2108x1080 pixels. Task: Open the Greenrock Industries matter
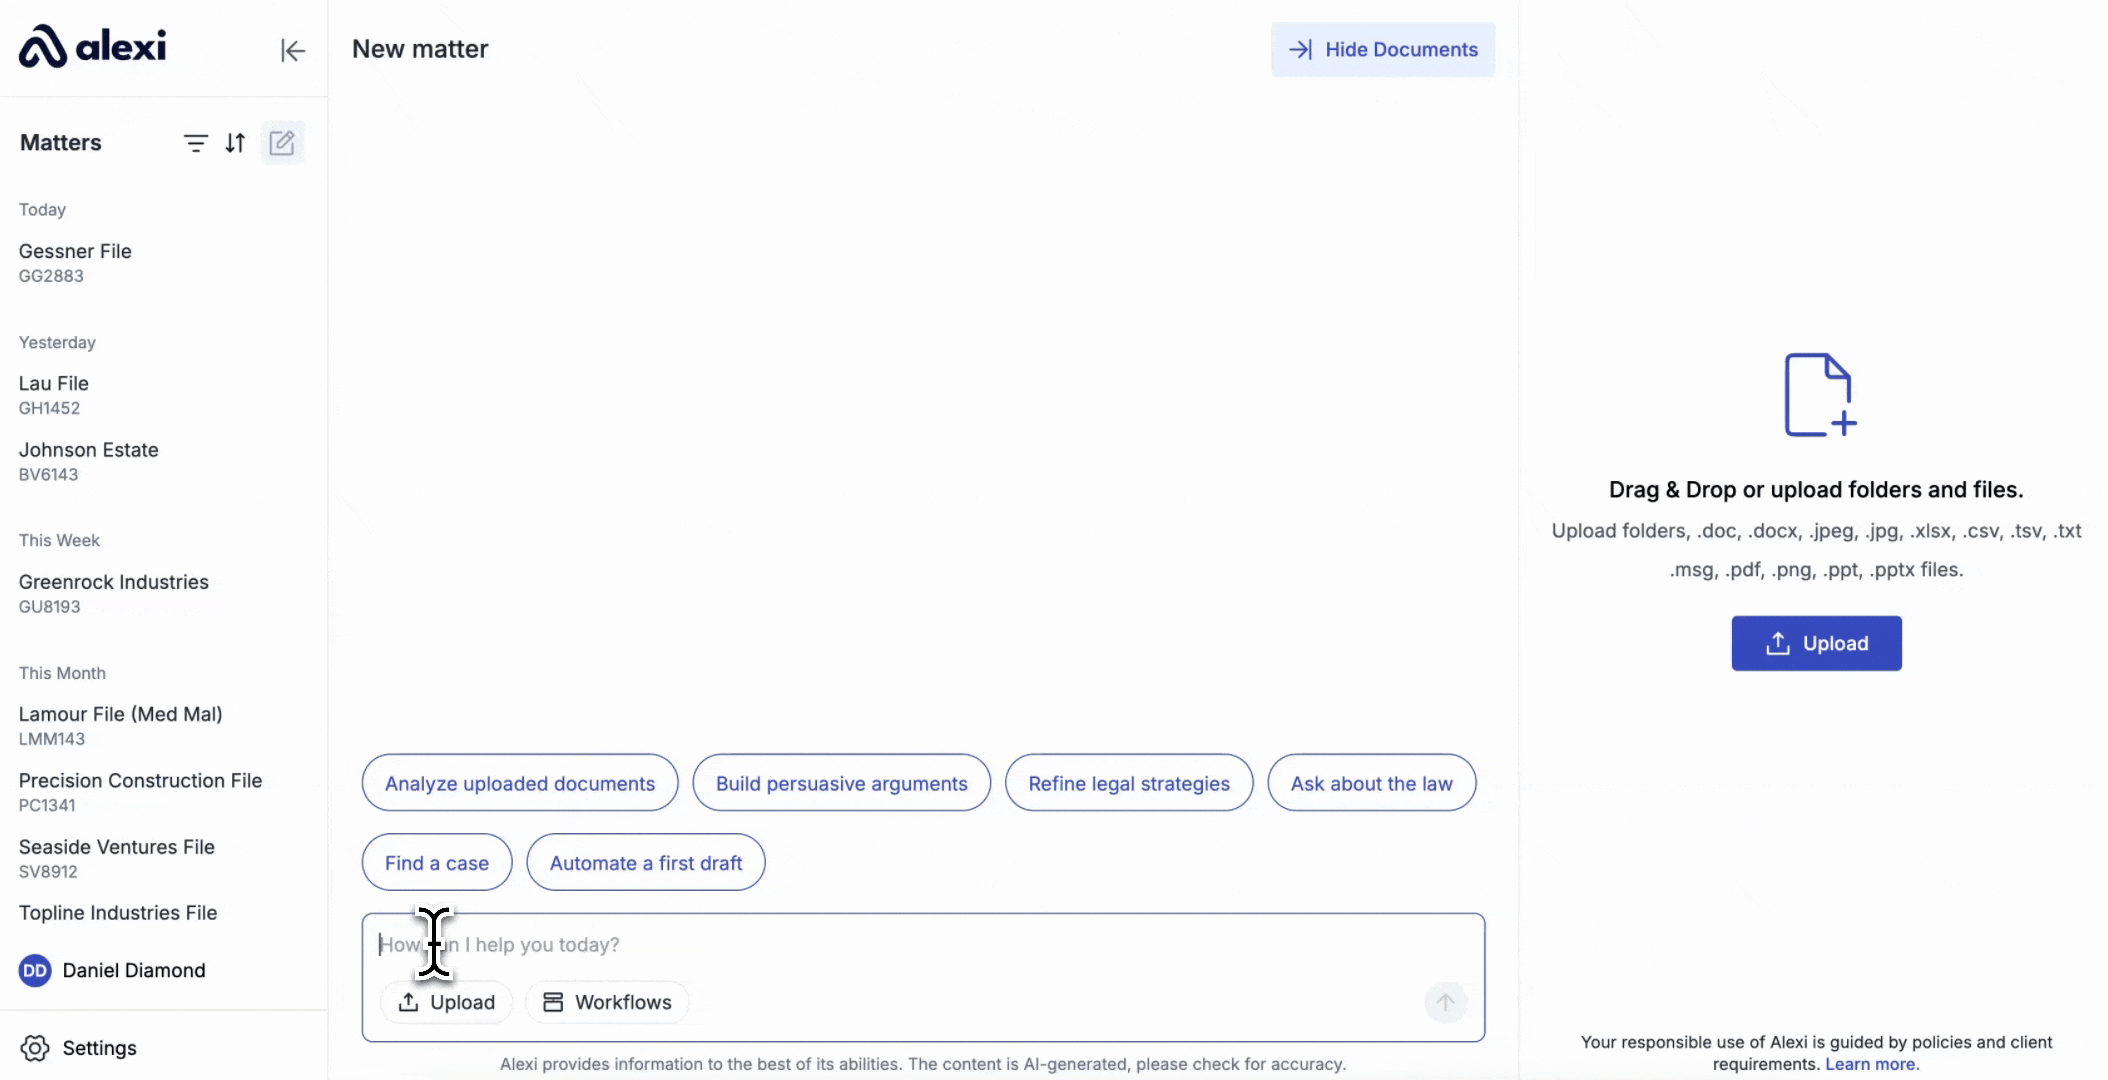pyautogui.click(x=113, y=583)
